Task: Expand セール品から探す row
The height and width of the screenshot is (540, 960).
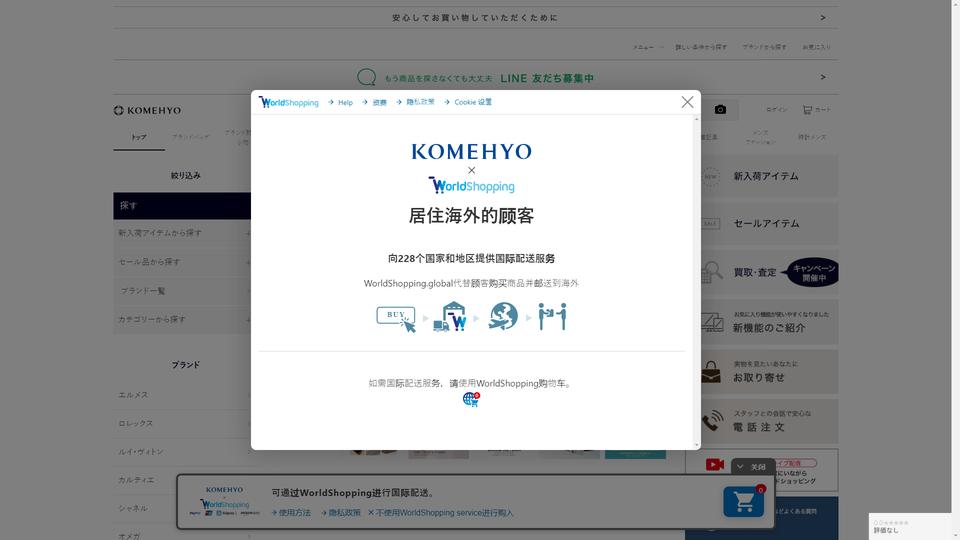Action: [182, 262]
